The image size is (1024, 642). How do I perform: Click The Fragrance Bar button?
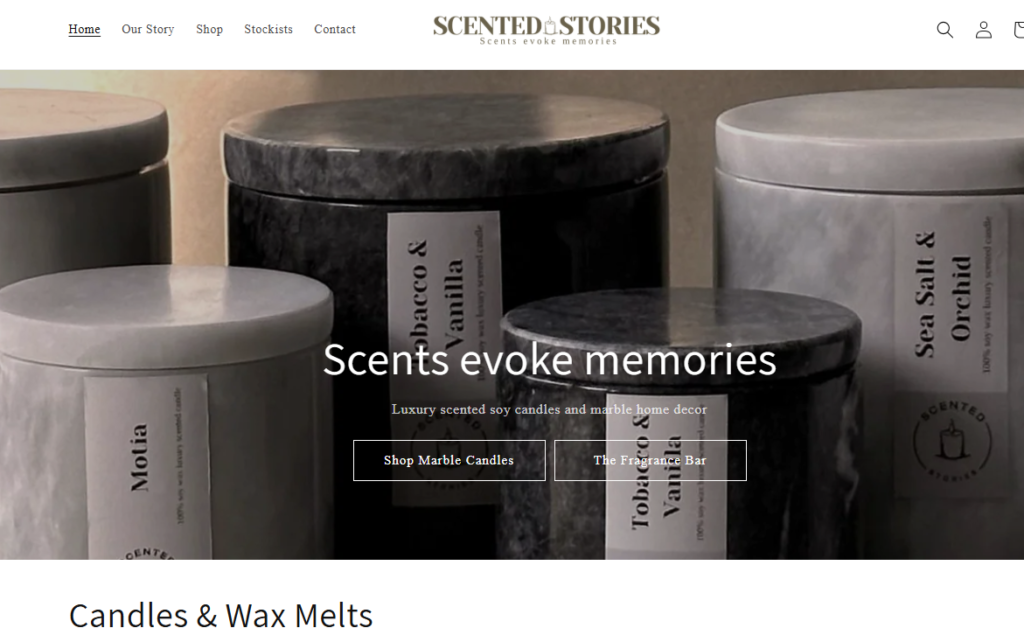tap(650, 460)
